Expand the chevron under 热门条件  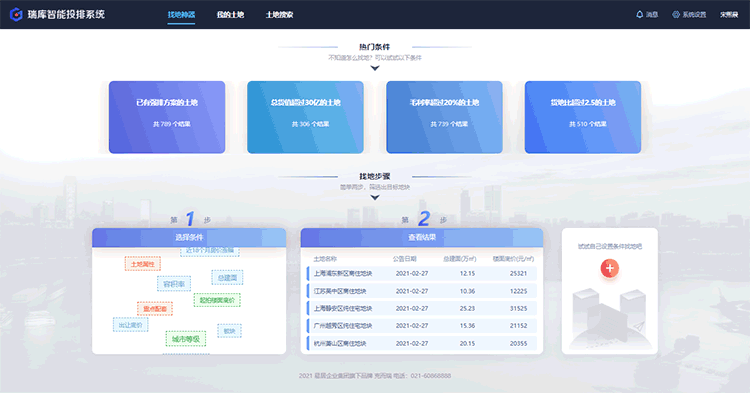tap(375, 68)
